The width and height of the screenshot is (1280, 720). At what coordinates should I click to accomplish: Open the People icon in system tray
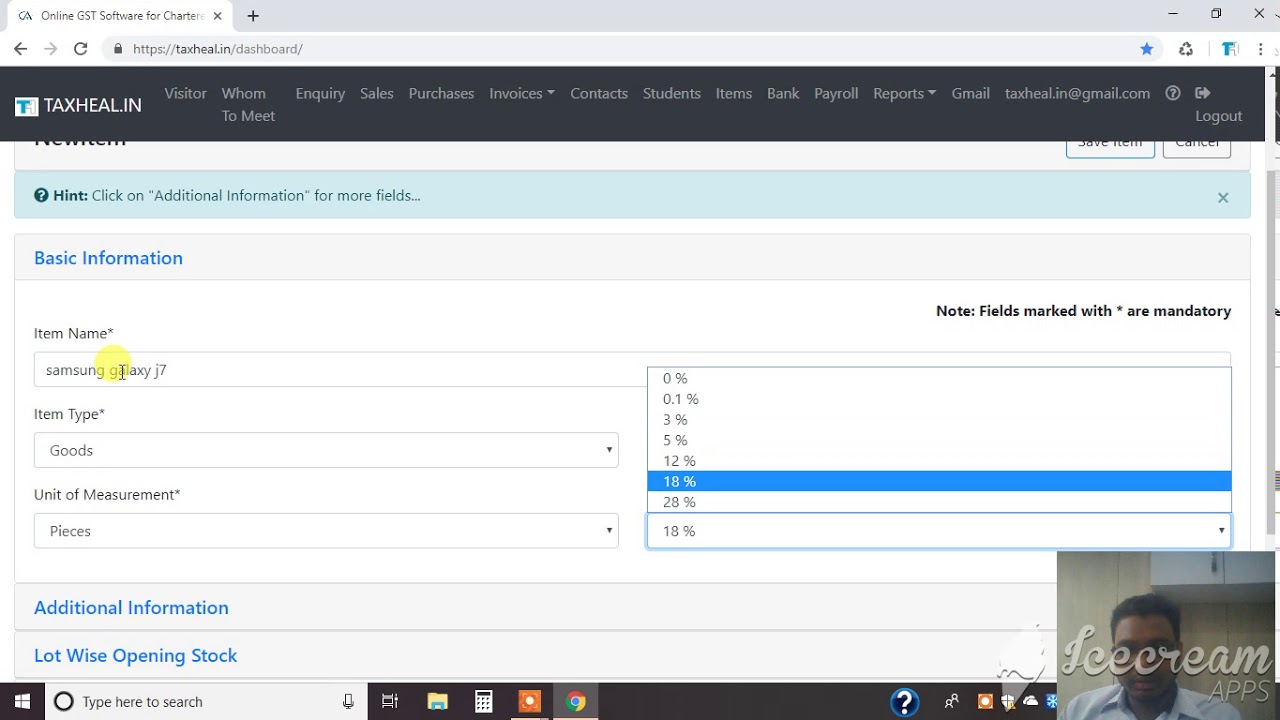point(951,701)
